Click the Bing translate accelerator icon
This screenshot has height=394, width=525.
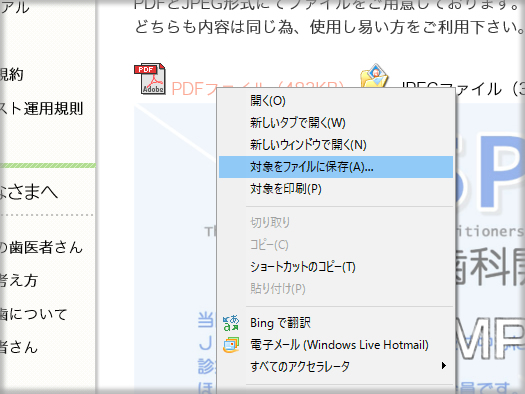coord(231,323)
